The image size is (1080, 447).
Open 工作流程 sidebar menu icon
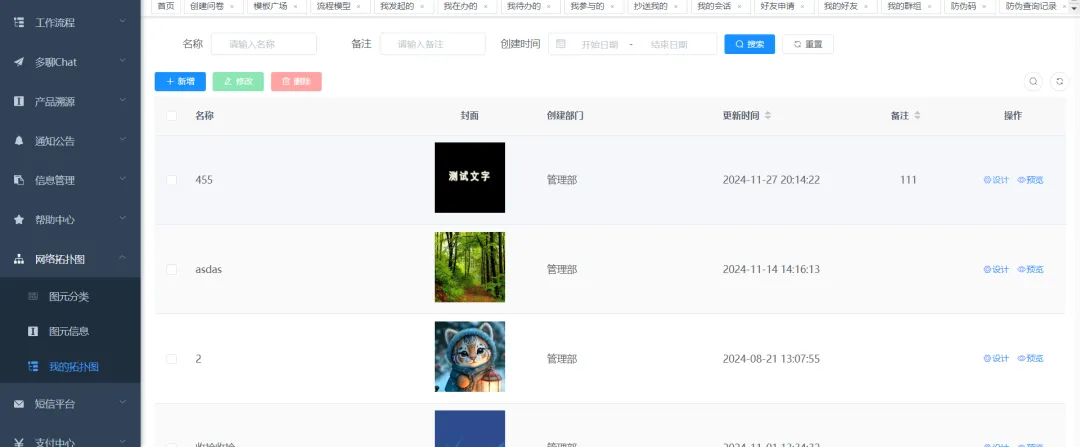tap(19, 22)
